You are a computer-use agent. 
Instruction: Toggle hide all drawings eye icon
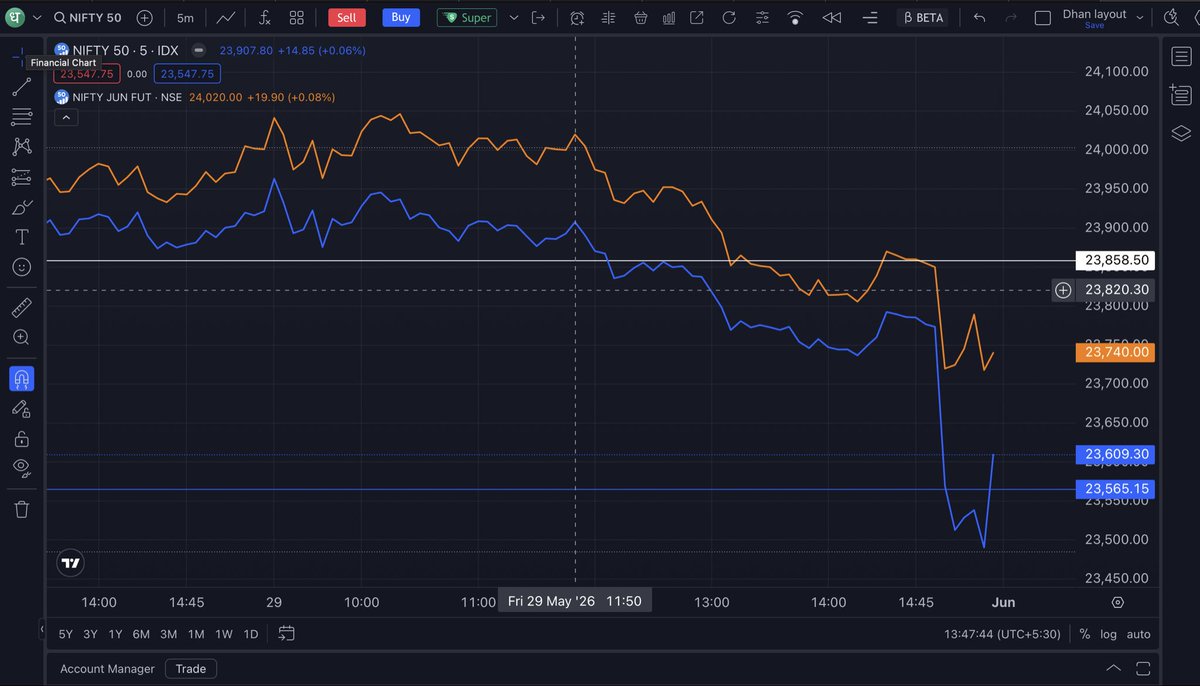[21, 468]
